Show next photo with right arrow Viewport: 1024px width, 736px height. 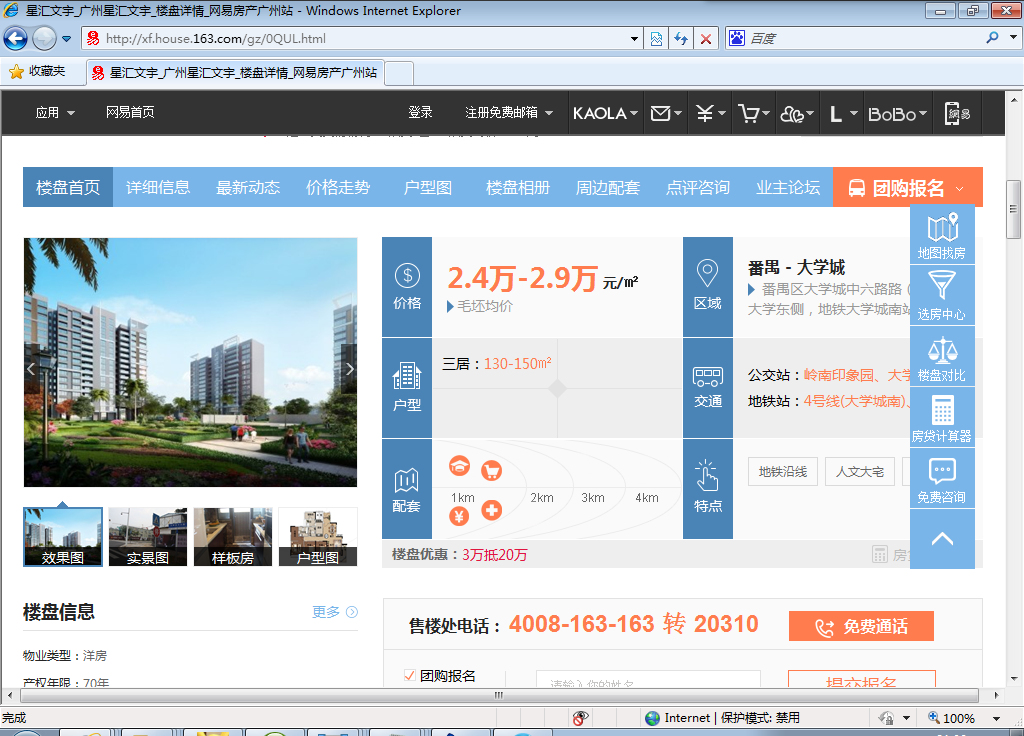[x=349, y=369]
